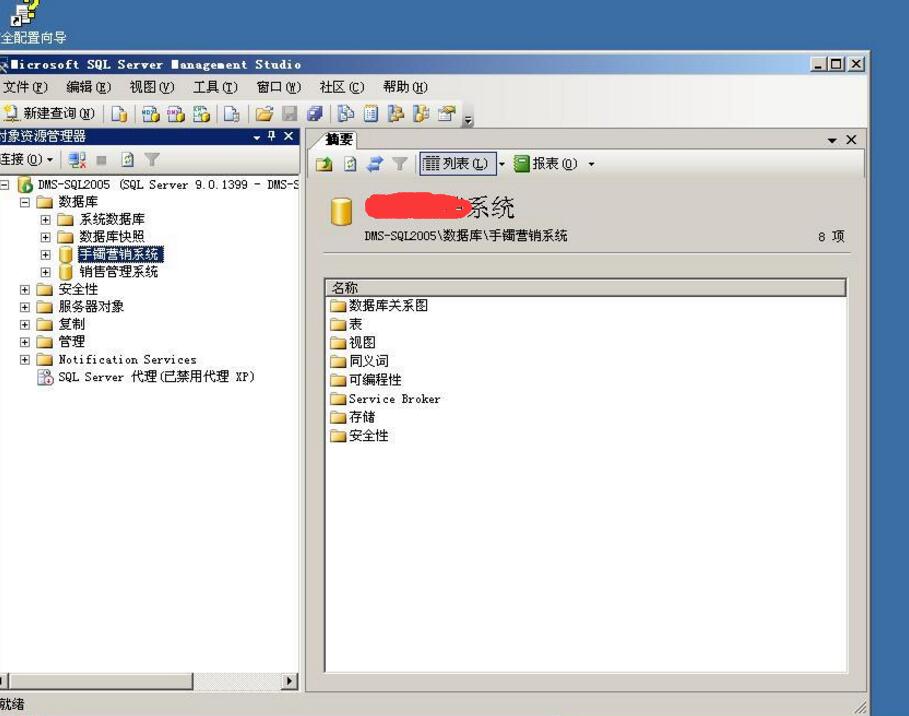The height and width of the screenshot is (716, 909).
Task: Click the Properties Window toolbar icon
Action: point(447,114)
